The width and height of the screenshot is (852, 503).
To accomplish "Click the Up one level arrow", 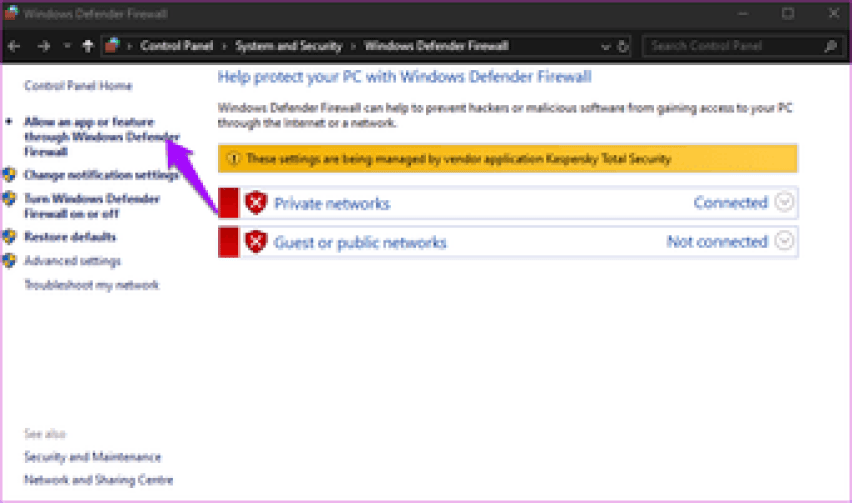I will [x=88, y=46].
